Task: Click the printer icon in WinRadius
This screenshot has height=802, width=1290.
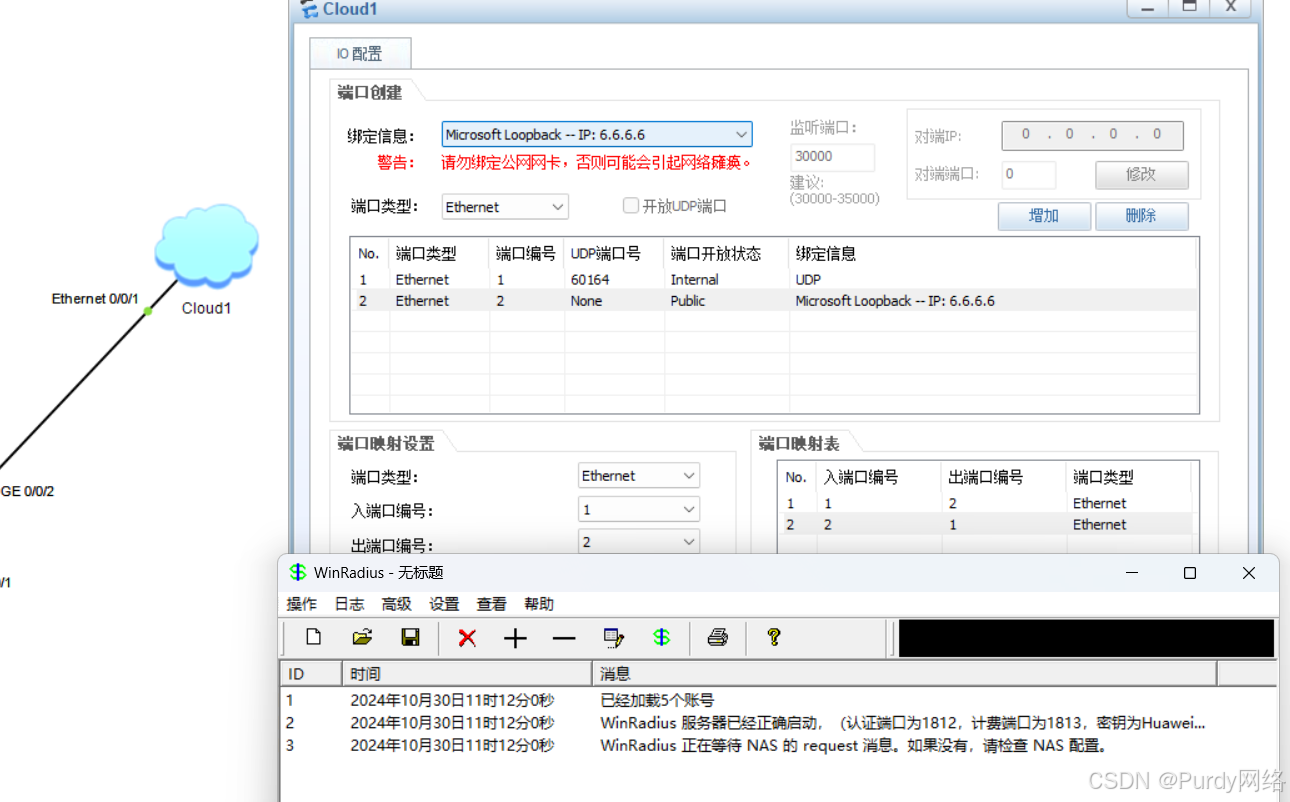Action: (718, 637)
